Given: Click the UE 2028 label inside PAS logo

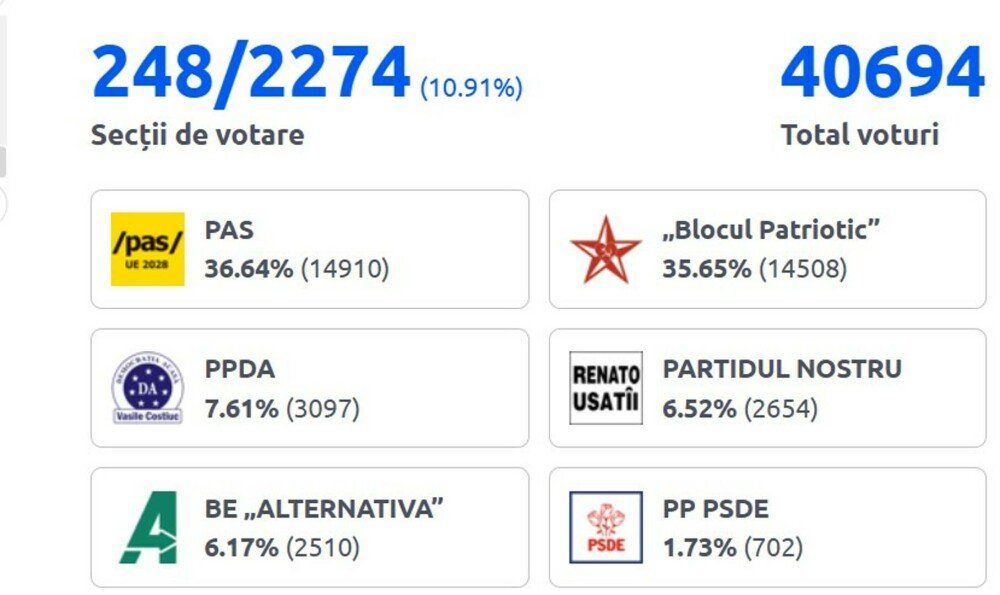Looking at the screenshot, I should 146,265.
